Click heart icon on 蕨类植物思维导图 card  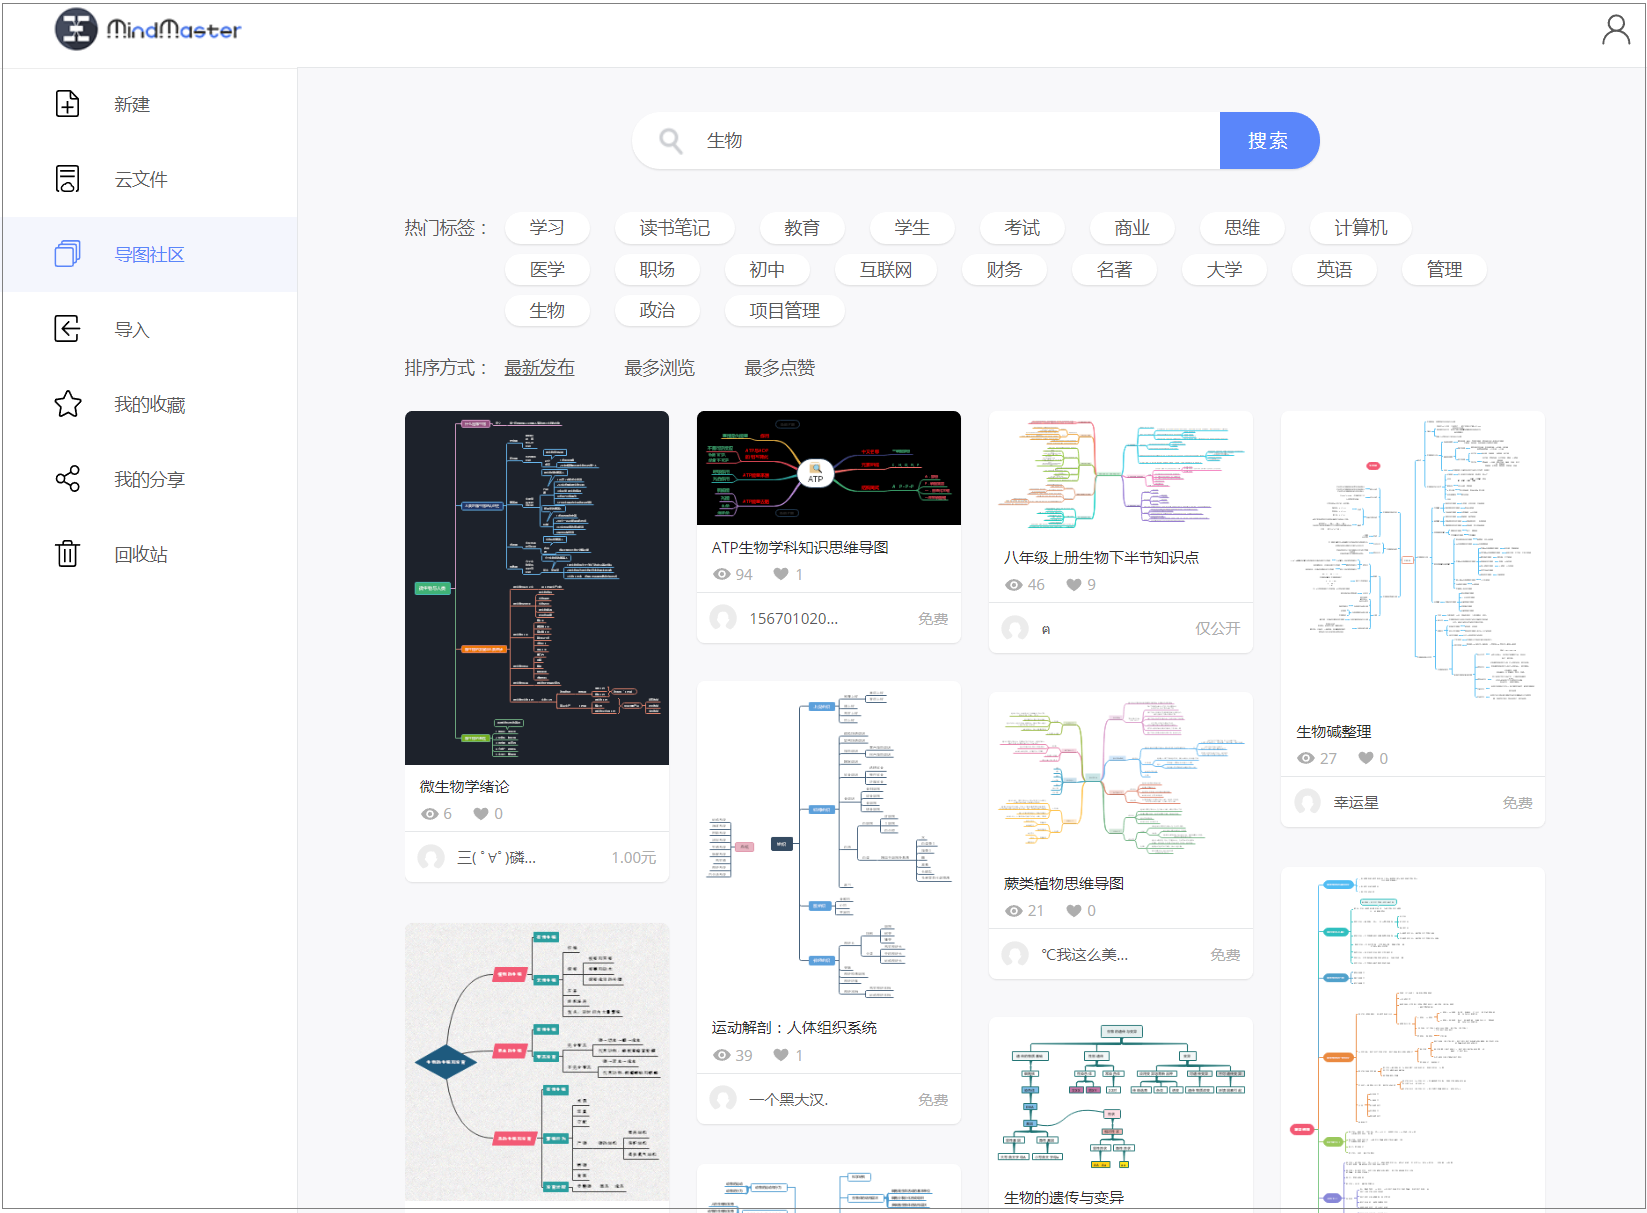pos(1073,911)
